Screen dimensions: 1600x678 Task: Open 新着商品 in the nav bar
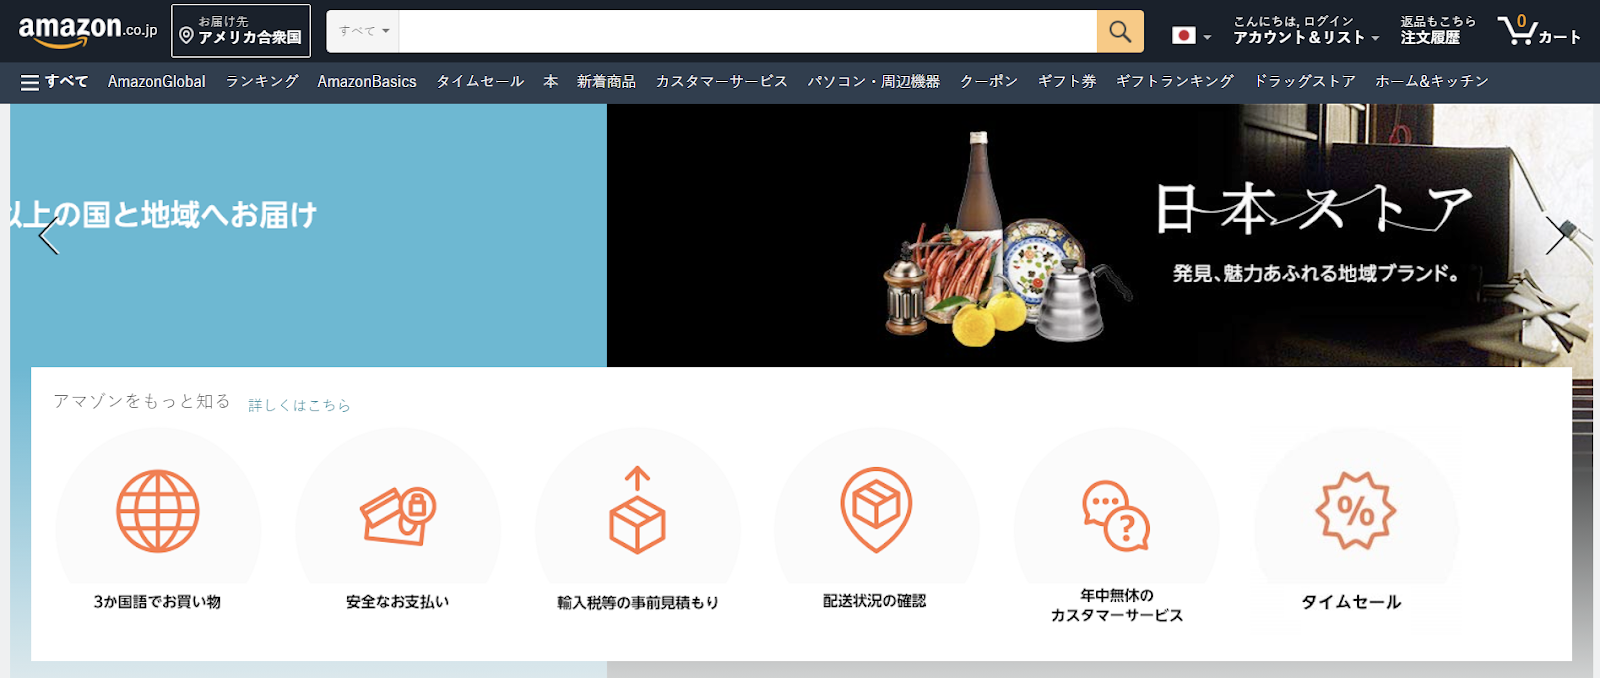click(606, 82)
